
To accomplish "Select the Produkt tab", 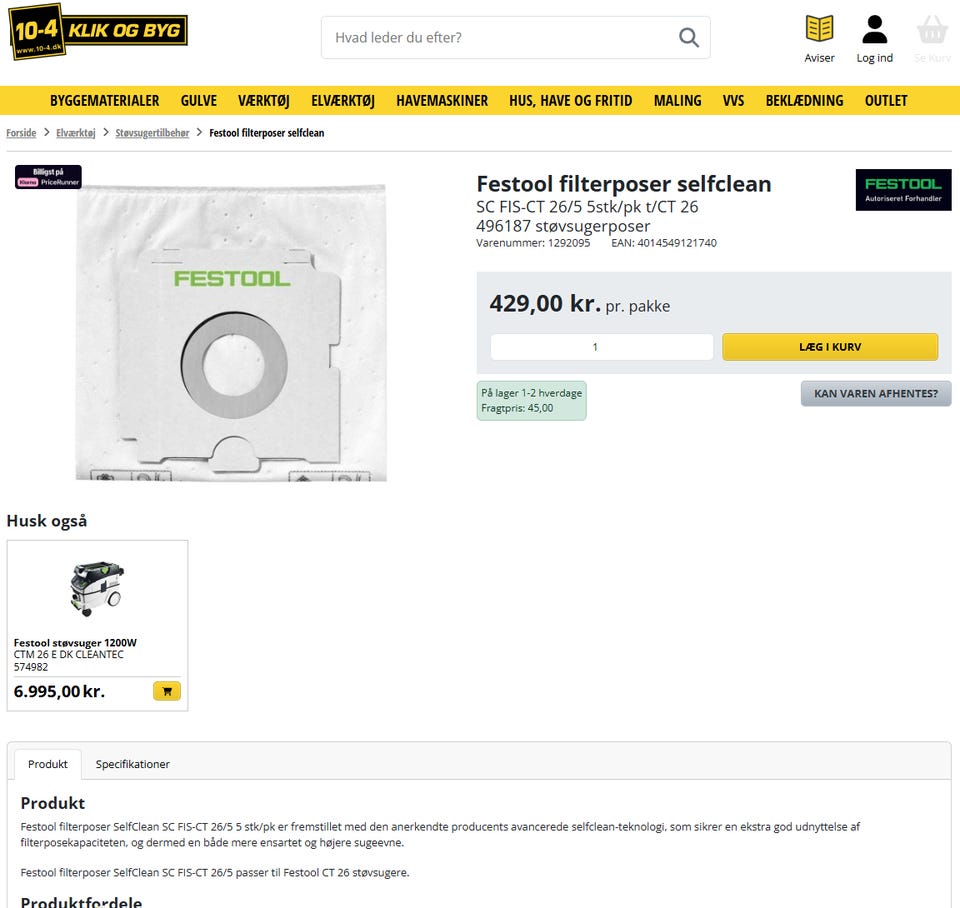I will click(x=48, y=764).
